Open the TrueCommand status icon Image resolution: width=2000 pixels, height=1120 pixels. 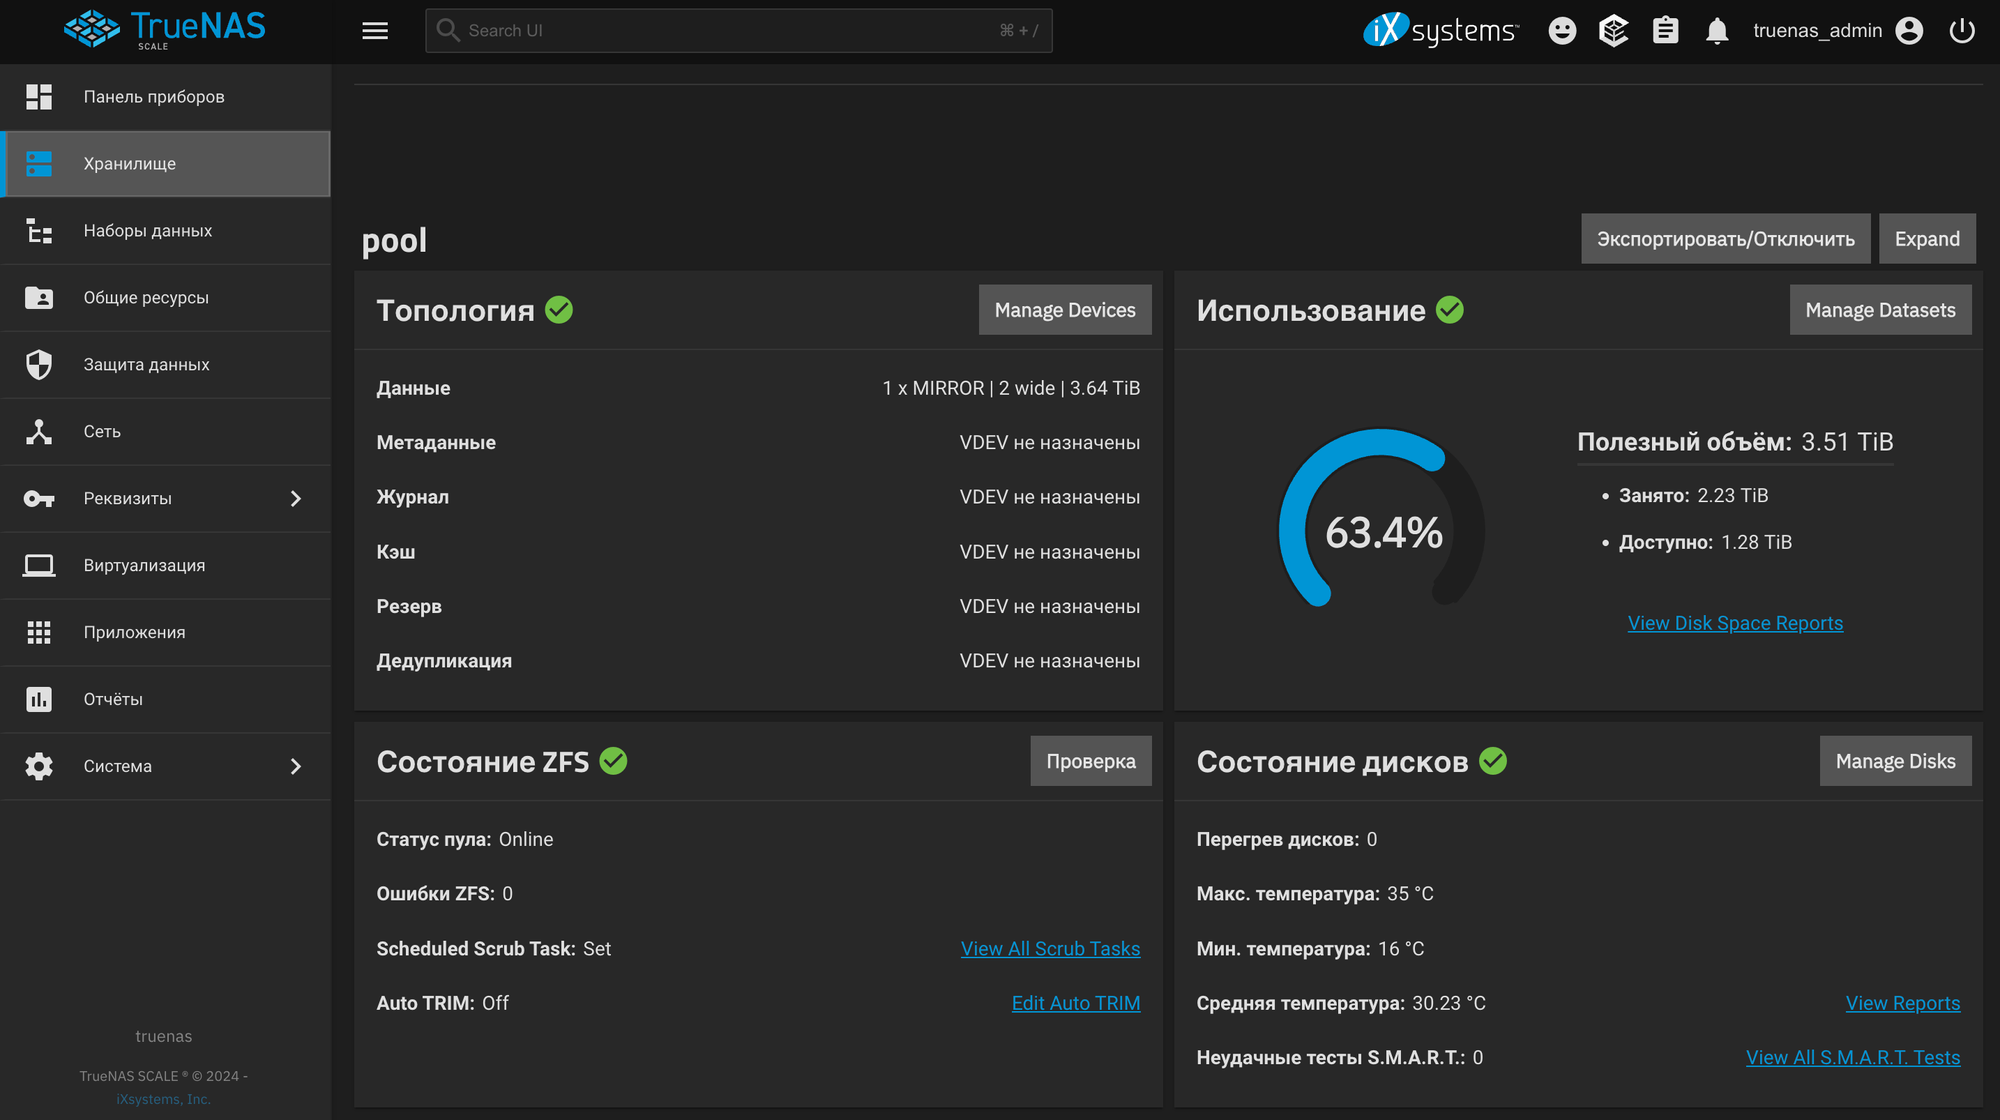coord(1614,31)
